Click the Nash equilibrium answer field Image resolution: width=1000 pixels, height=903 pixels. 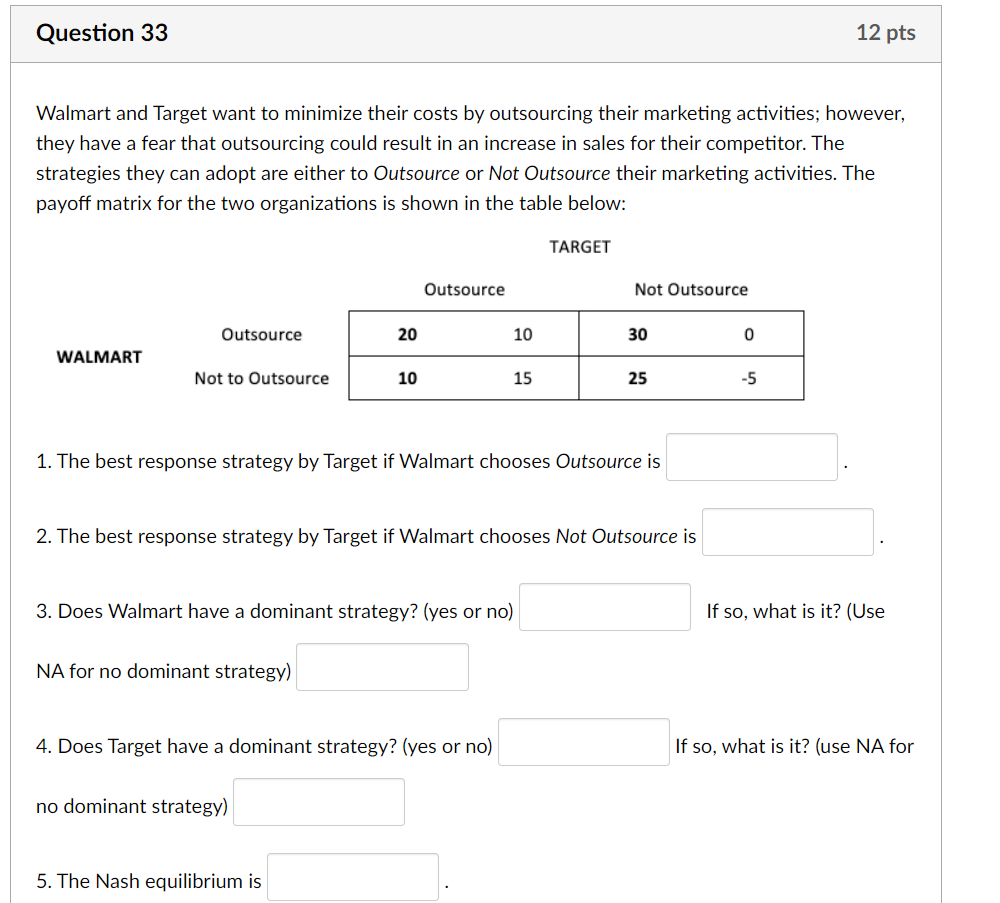tap(352, 876)
